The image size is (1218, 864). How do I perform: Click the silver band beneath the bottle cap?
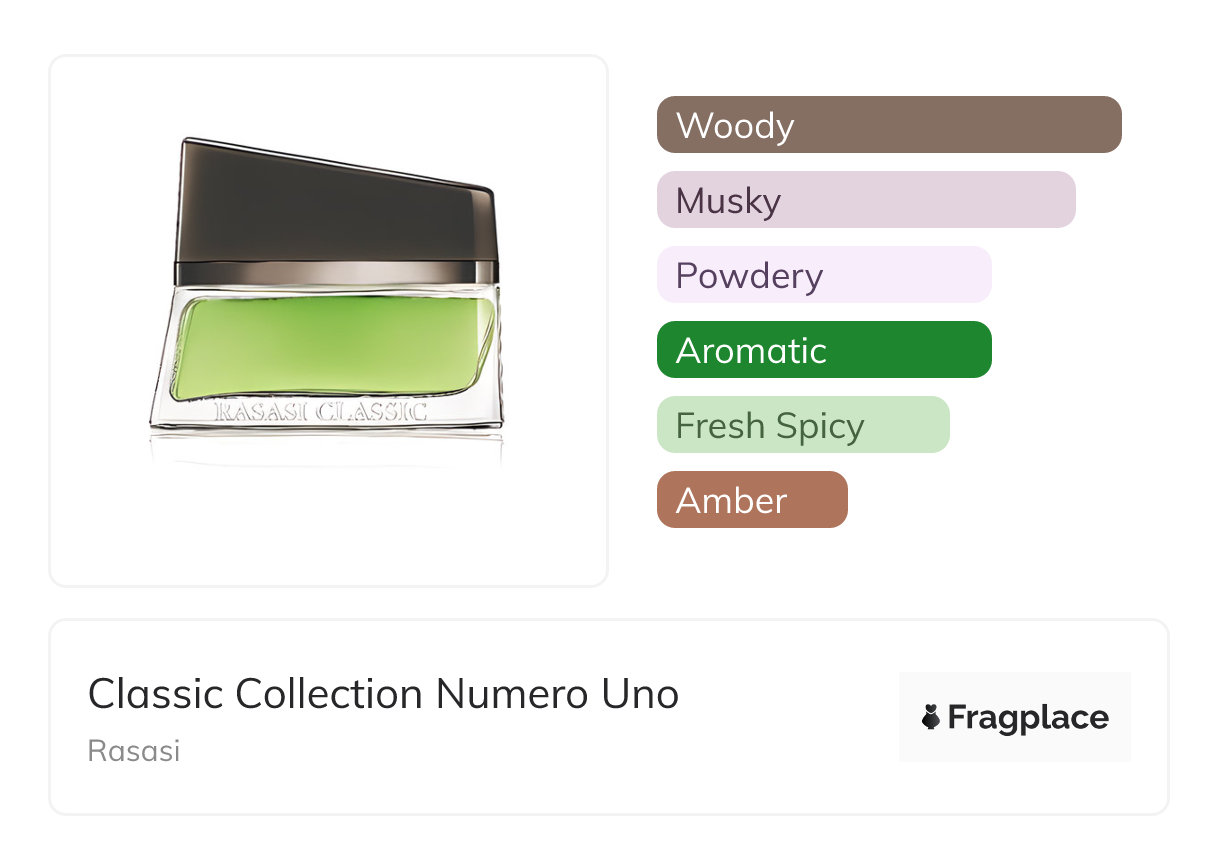coord(335,273)
